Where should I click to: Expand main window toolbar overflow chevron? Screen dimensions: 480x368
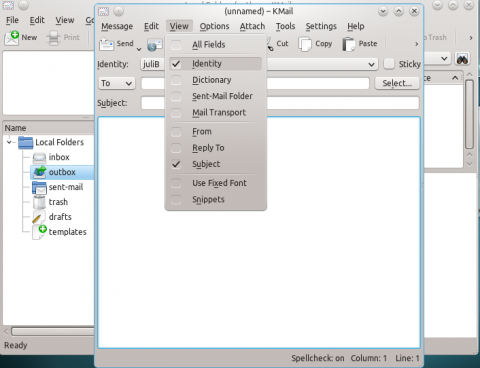click(471, 38)
